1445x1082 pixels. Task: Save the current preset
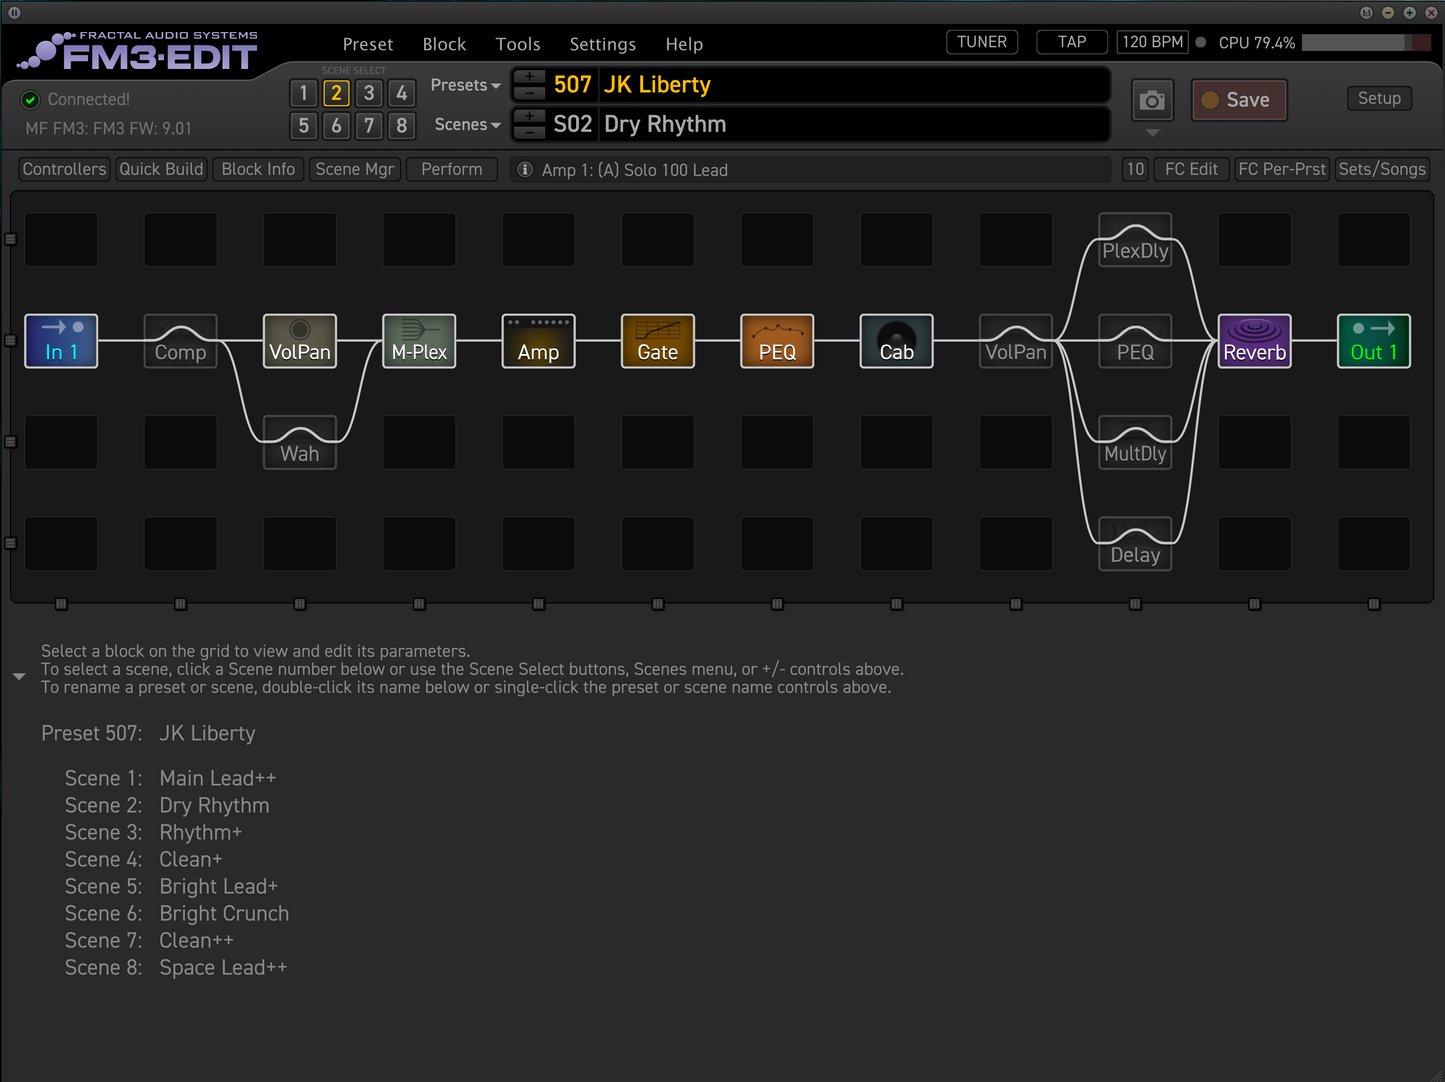[x=1239, y=100]
